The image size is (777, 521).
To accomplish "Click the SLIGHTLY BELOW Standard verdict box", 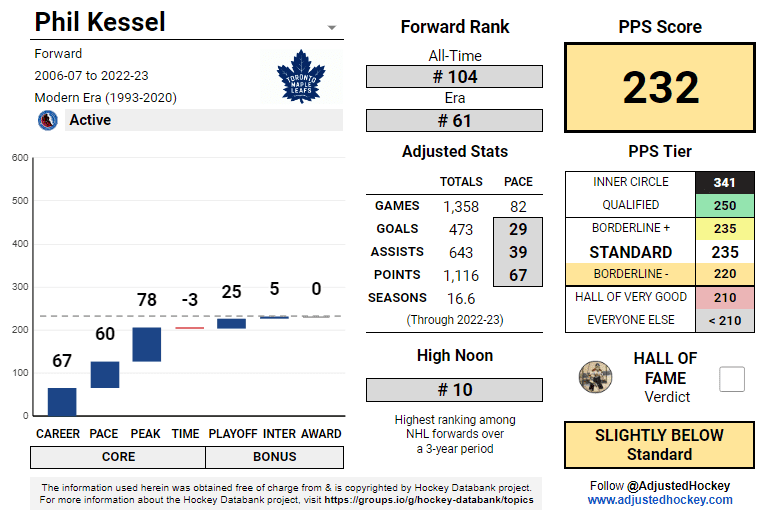I will pyautogui.click(x=659, y=445).
